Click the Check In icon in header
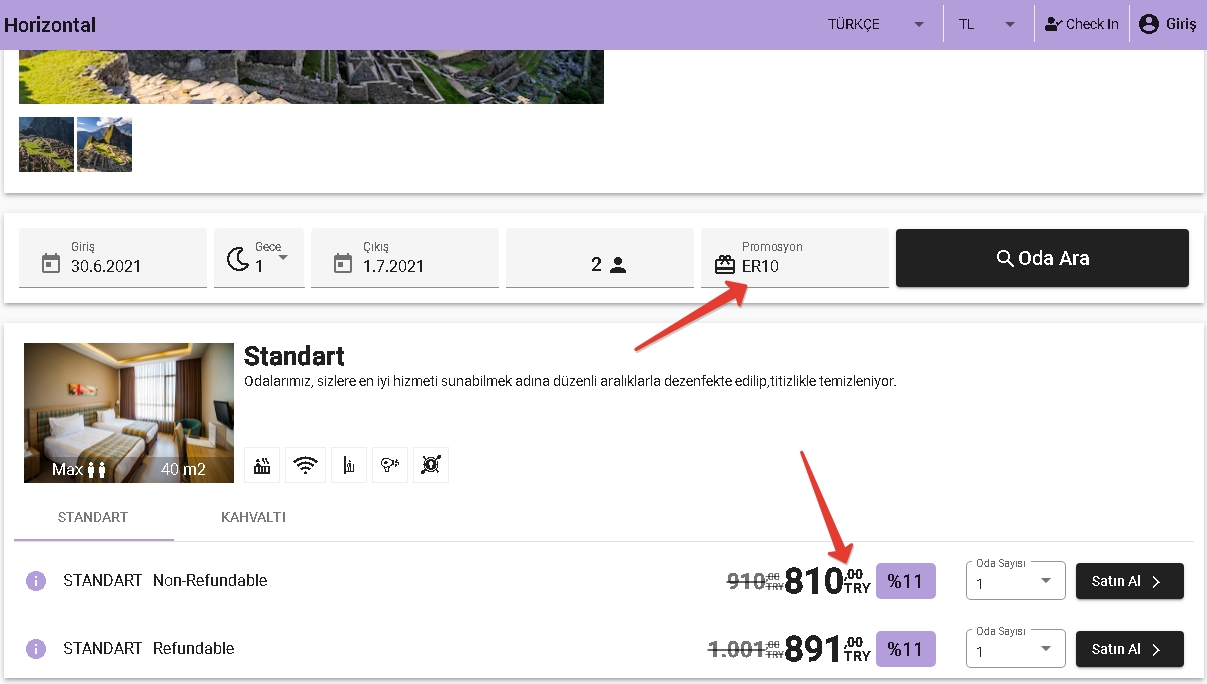This screenshot has height=684, width=1207. tap(1053, 24)
